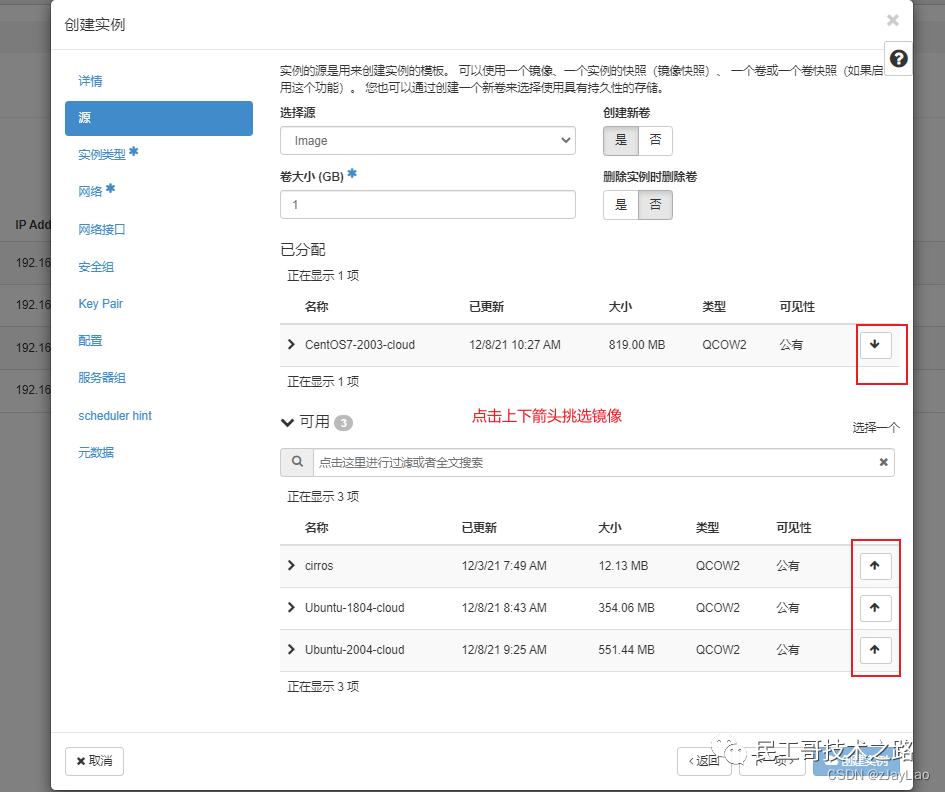The width and height of the screenshot is (945, 792).
Task: Allocate Ubuntu-1804-cloud with up arrow
Action: point(875,608)
